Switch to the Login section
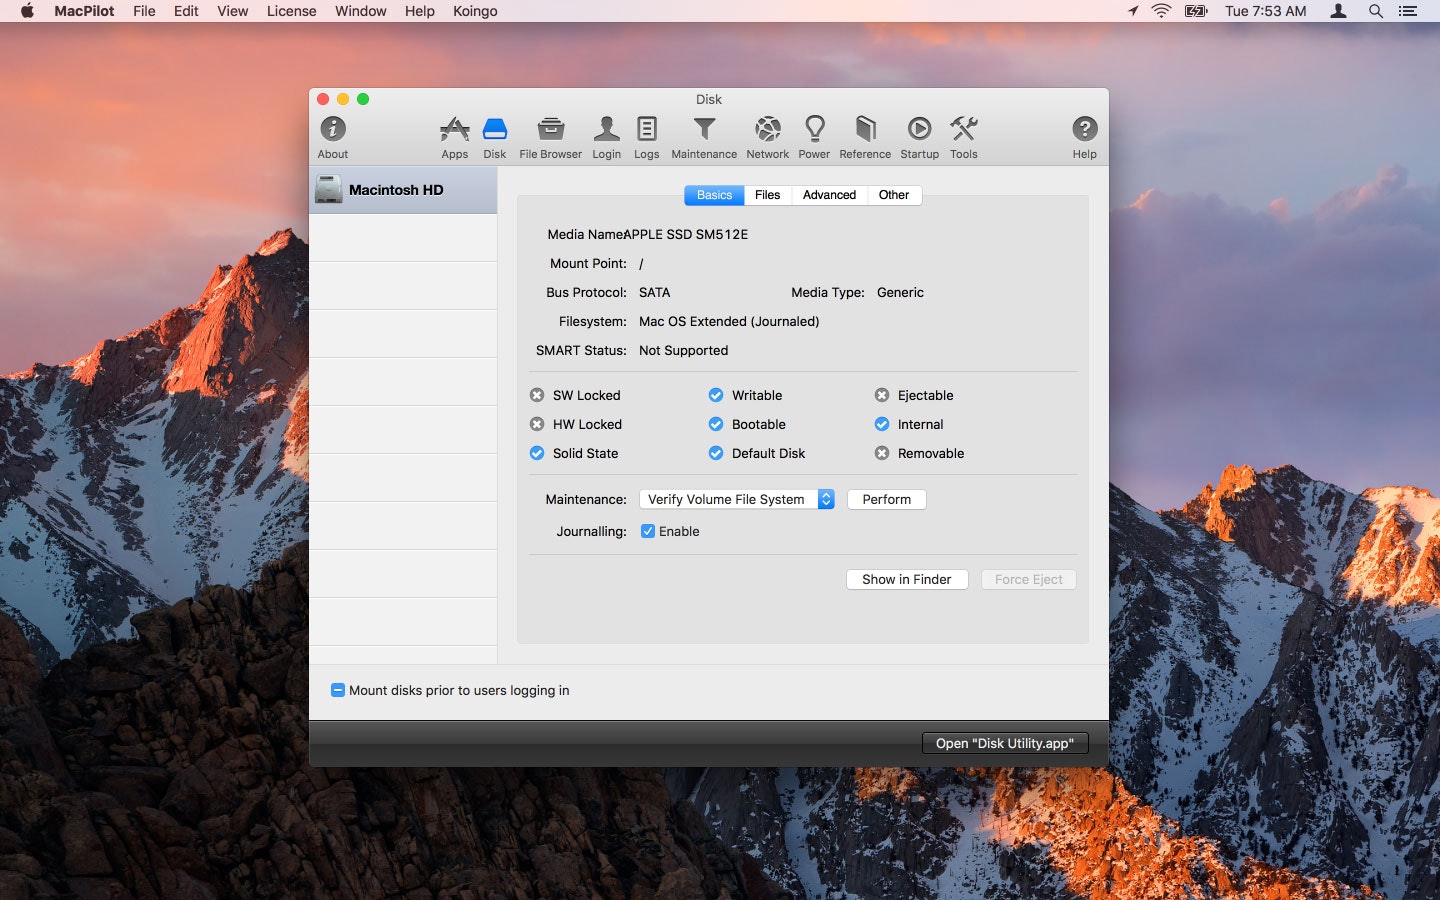The width and height of the screenshot is (1440, 900). [x=606, y=135]
